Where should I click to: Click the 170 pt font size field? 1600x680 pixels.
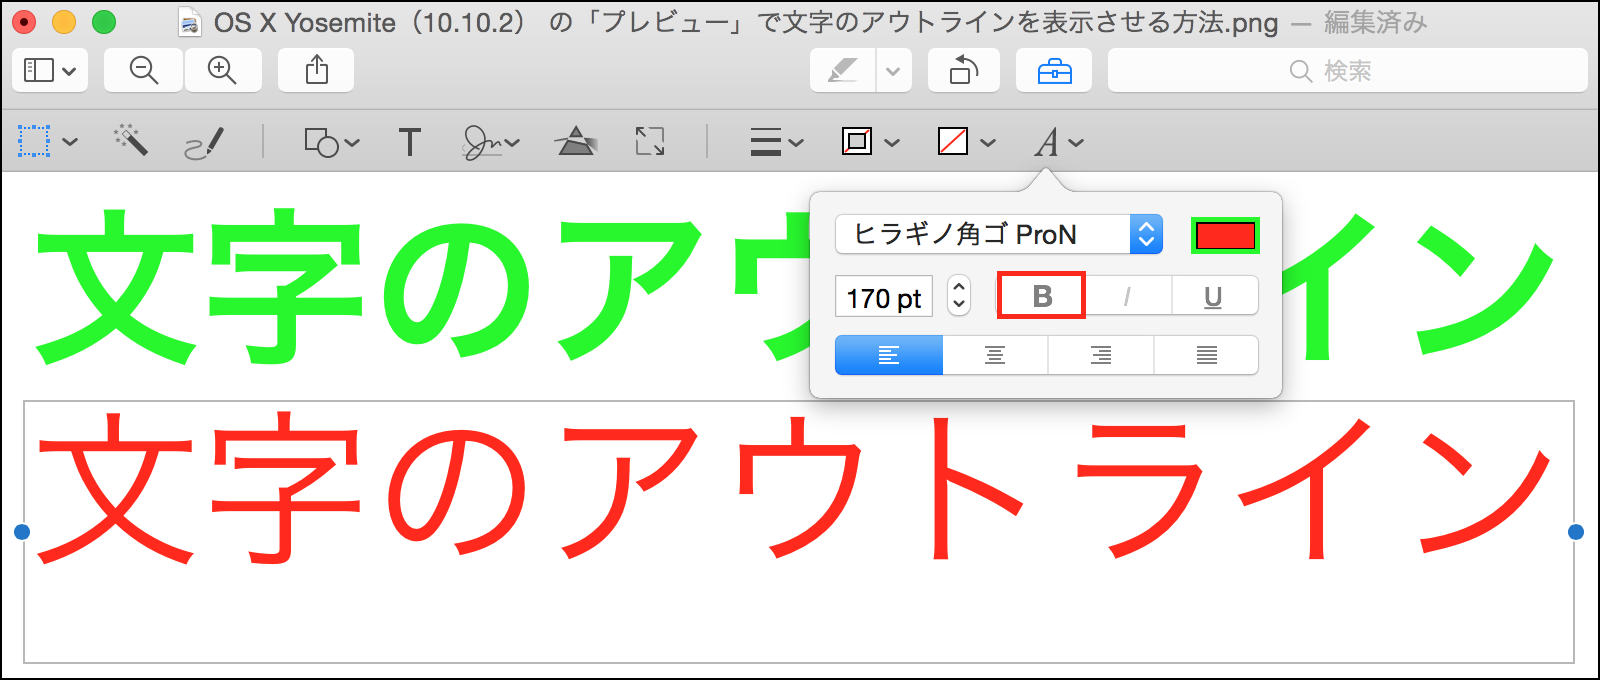coord(884,297)
